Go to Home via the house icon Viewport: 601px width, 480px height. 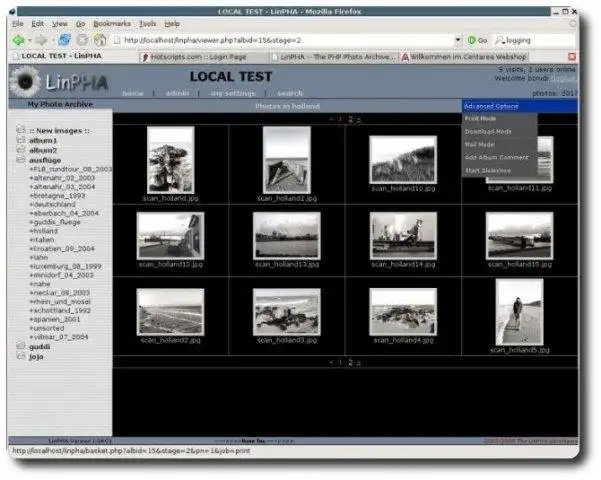click(101, 40)
